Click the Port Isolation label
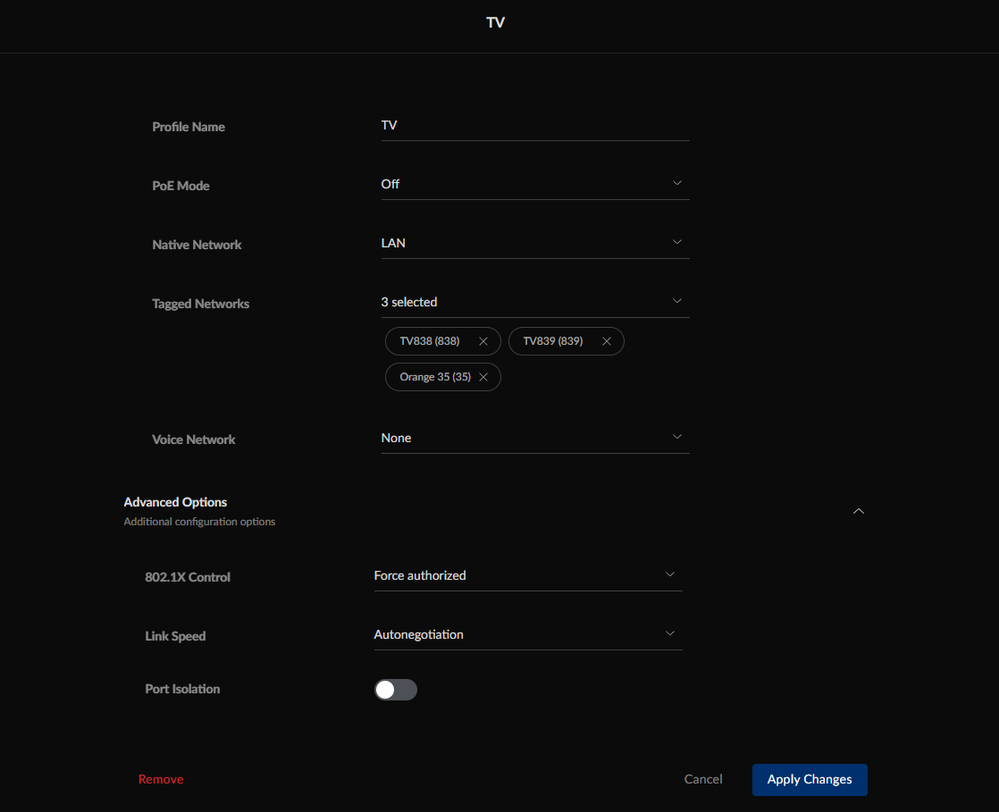The image size is (999, 812). coord(182,689)
